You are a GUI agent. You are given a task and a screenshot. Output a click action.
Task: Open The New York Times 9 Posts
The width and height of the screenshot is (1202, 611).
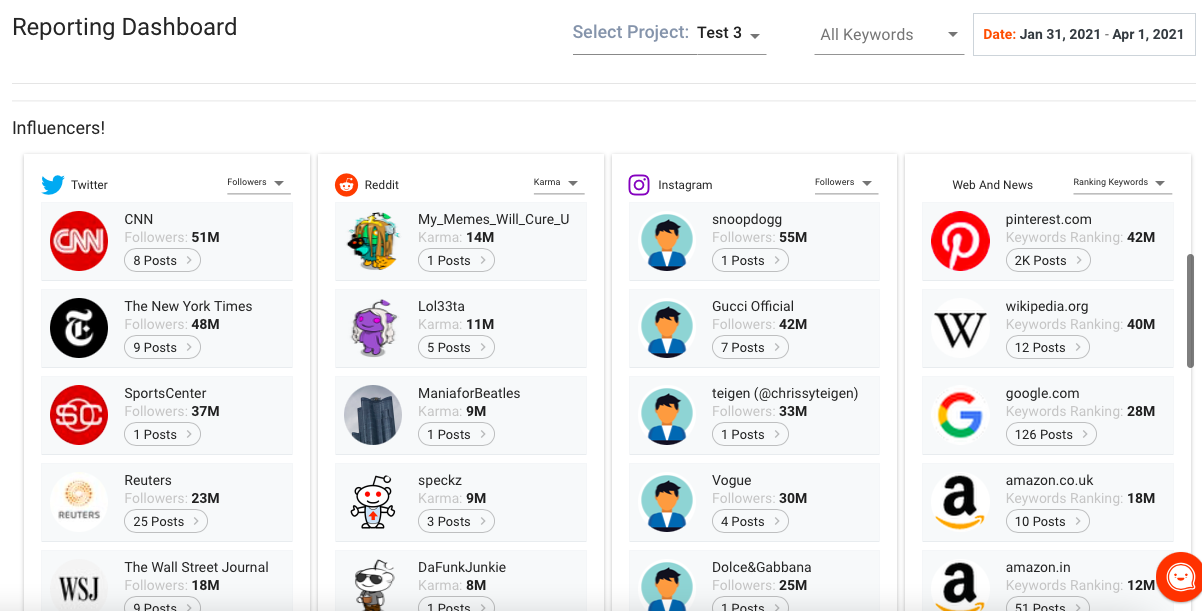162,348
